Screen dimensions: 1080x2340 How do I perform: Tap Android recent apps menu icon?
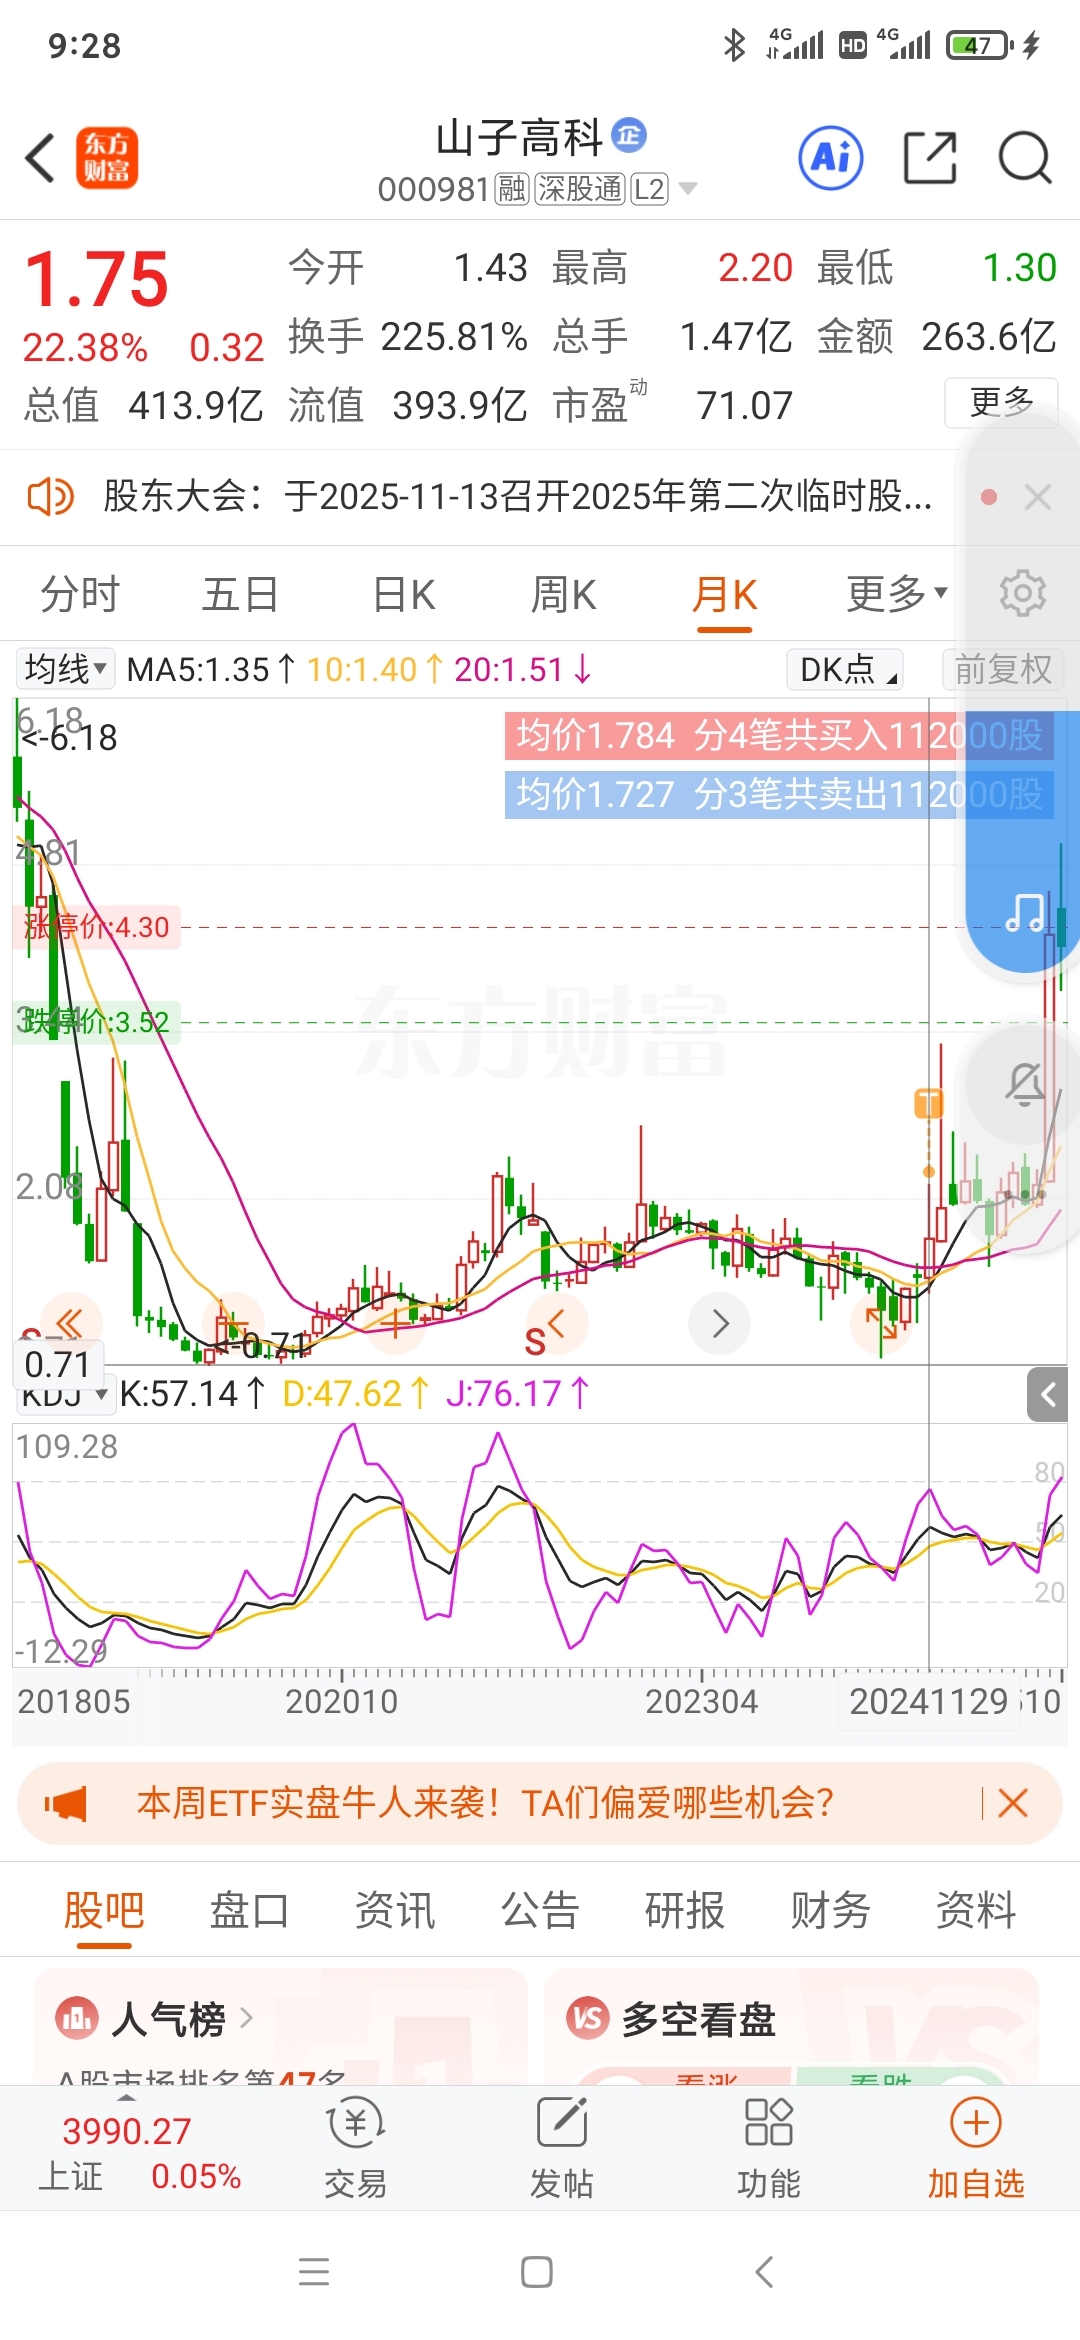click(x=314, y=2272)
